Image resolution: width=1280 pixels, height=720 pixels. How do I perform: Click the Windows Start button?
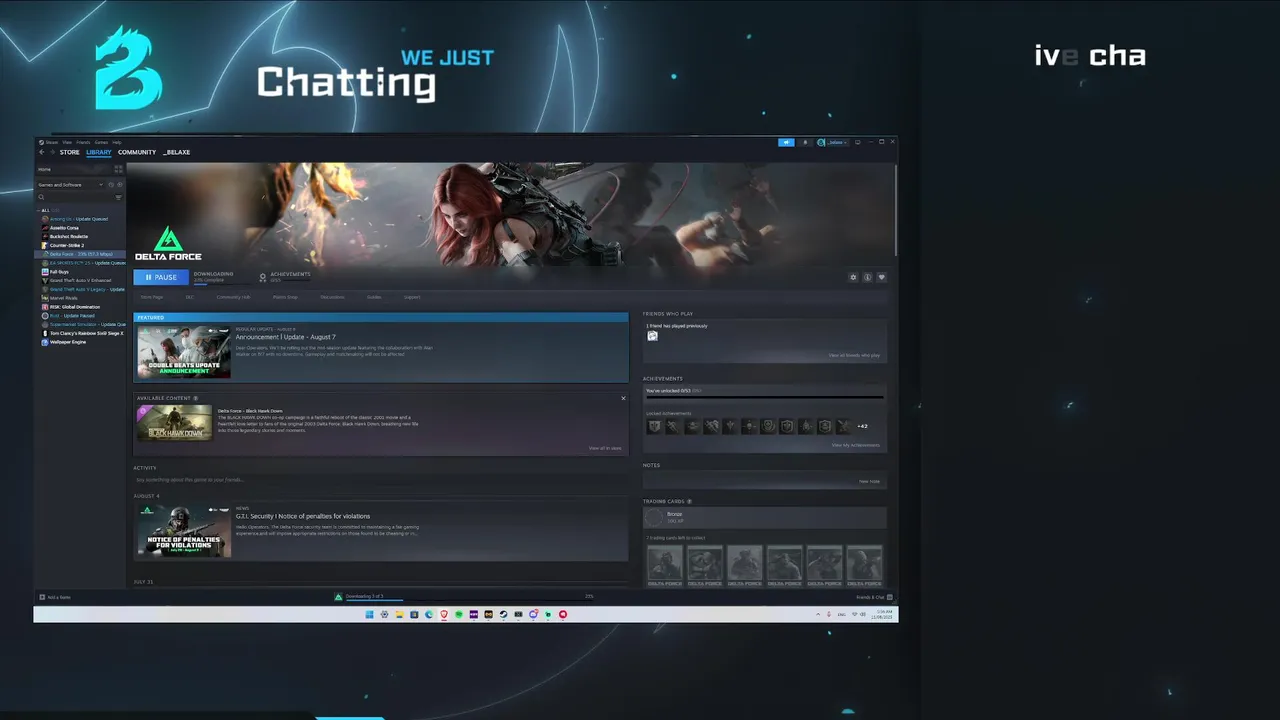pyautogui.click(x=369, y=614)
